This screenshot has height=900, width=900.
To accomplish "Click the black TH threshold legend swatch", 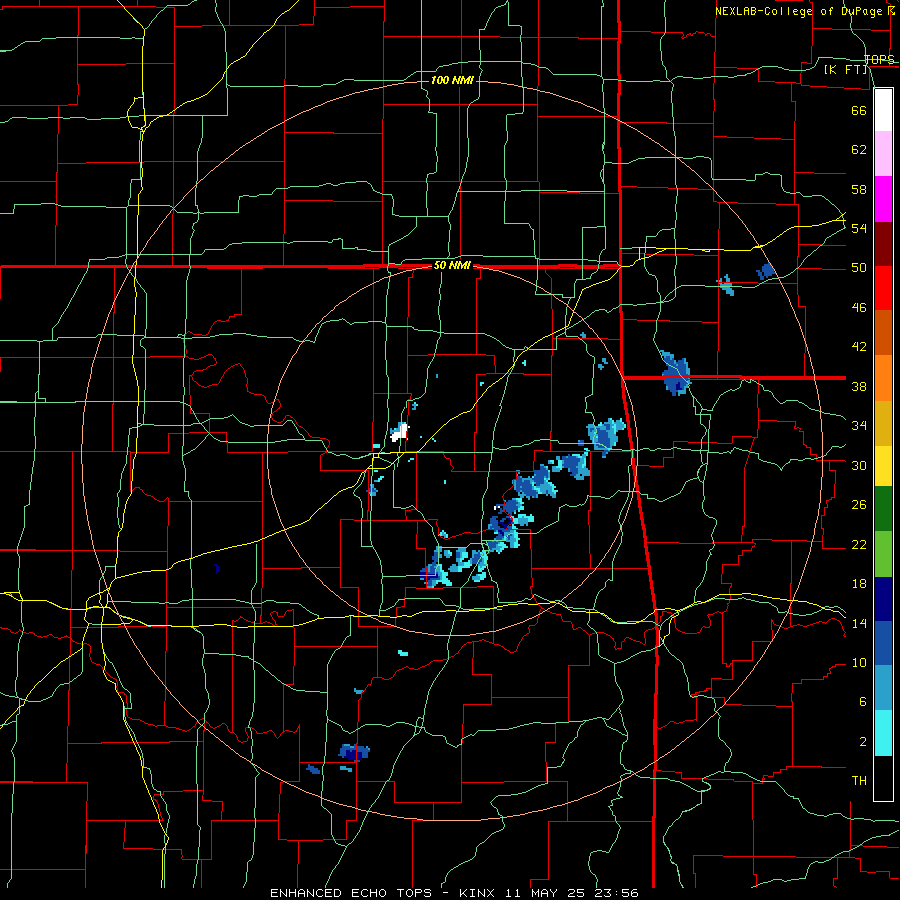I will pos(883,778).
